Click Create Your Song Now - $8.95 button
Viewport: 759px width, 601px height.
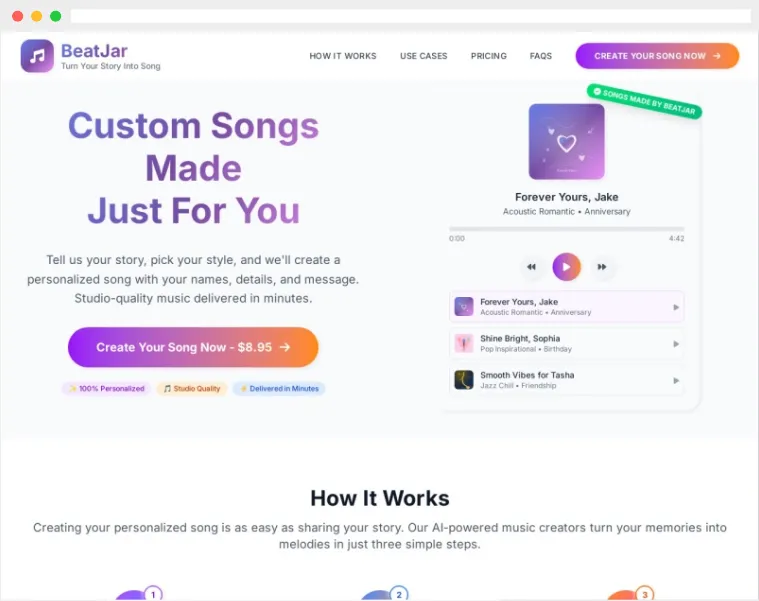coord(193,347)
